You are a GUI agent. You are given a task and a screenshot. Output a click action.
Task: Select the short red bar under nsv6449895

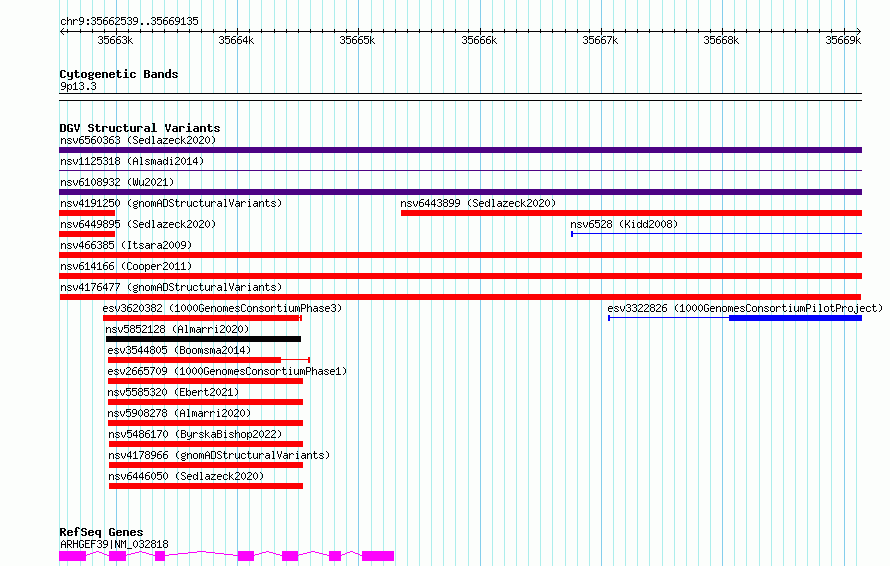87,234
